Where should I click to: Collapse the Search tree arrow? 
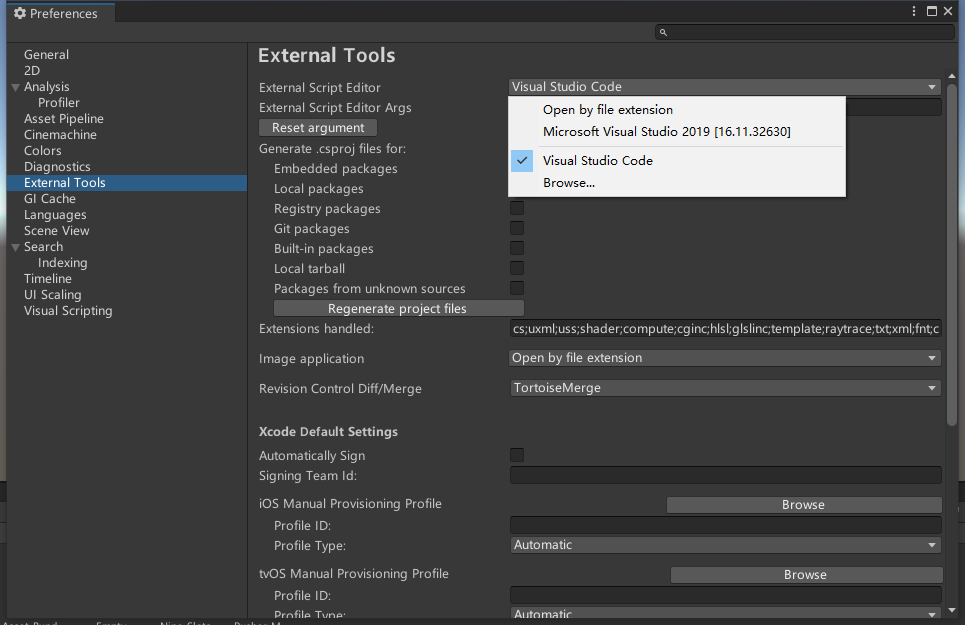[16, 247]
